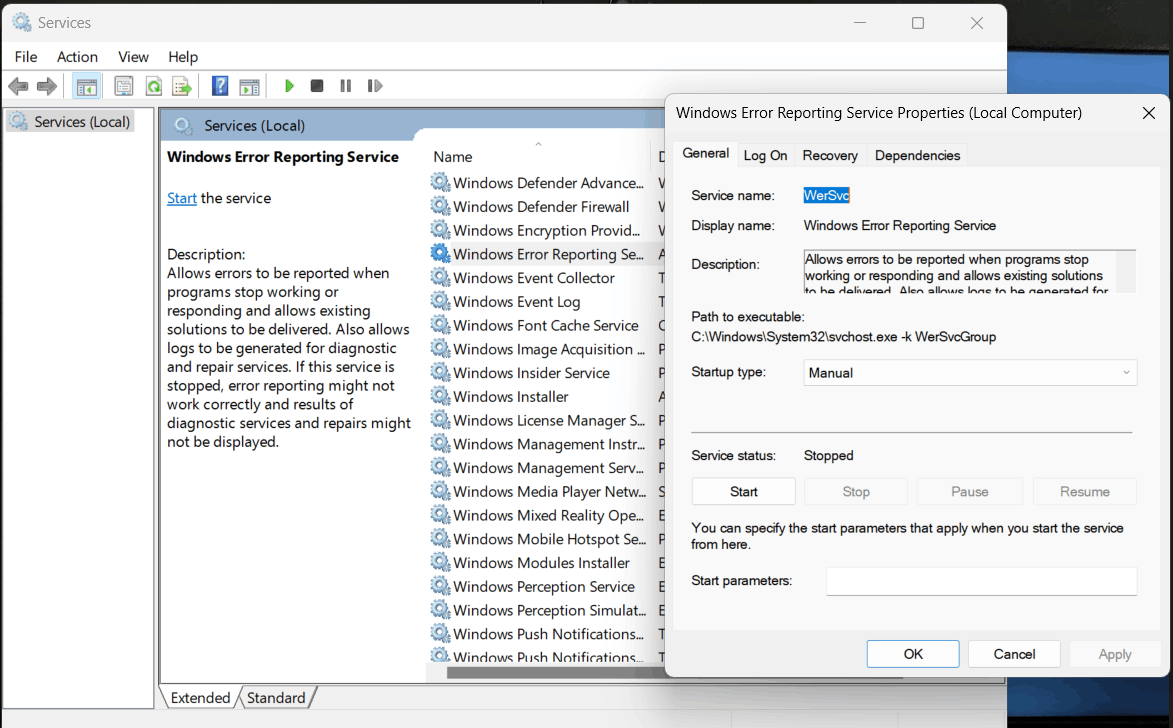Click the gear icon beside Windows Perception Service
This screenshot has width=1173, height=728.
click(x=441, y=586)
